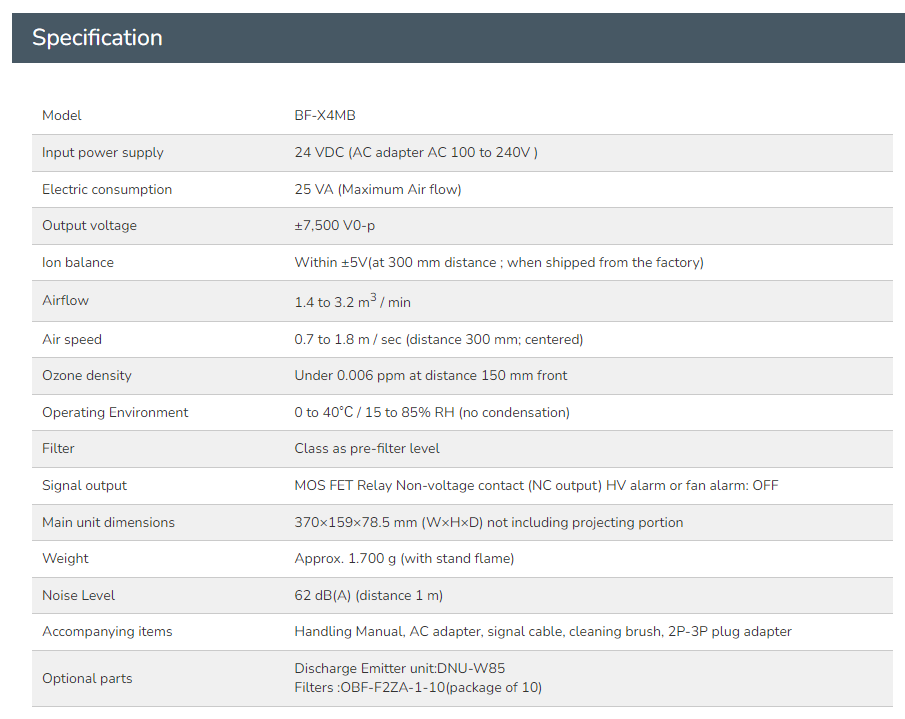The image size is (905, 719).
Task: Click the MOS FET Relay signal output text
Action: [x=536, y=486]
